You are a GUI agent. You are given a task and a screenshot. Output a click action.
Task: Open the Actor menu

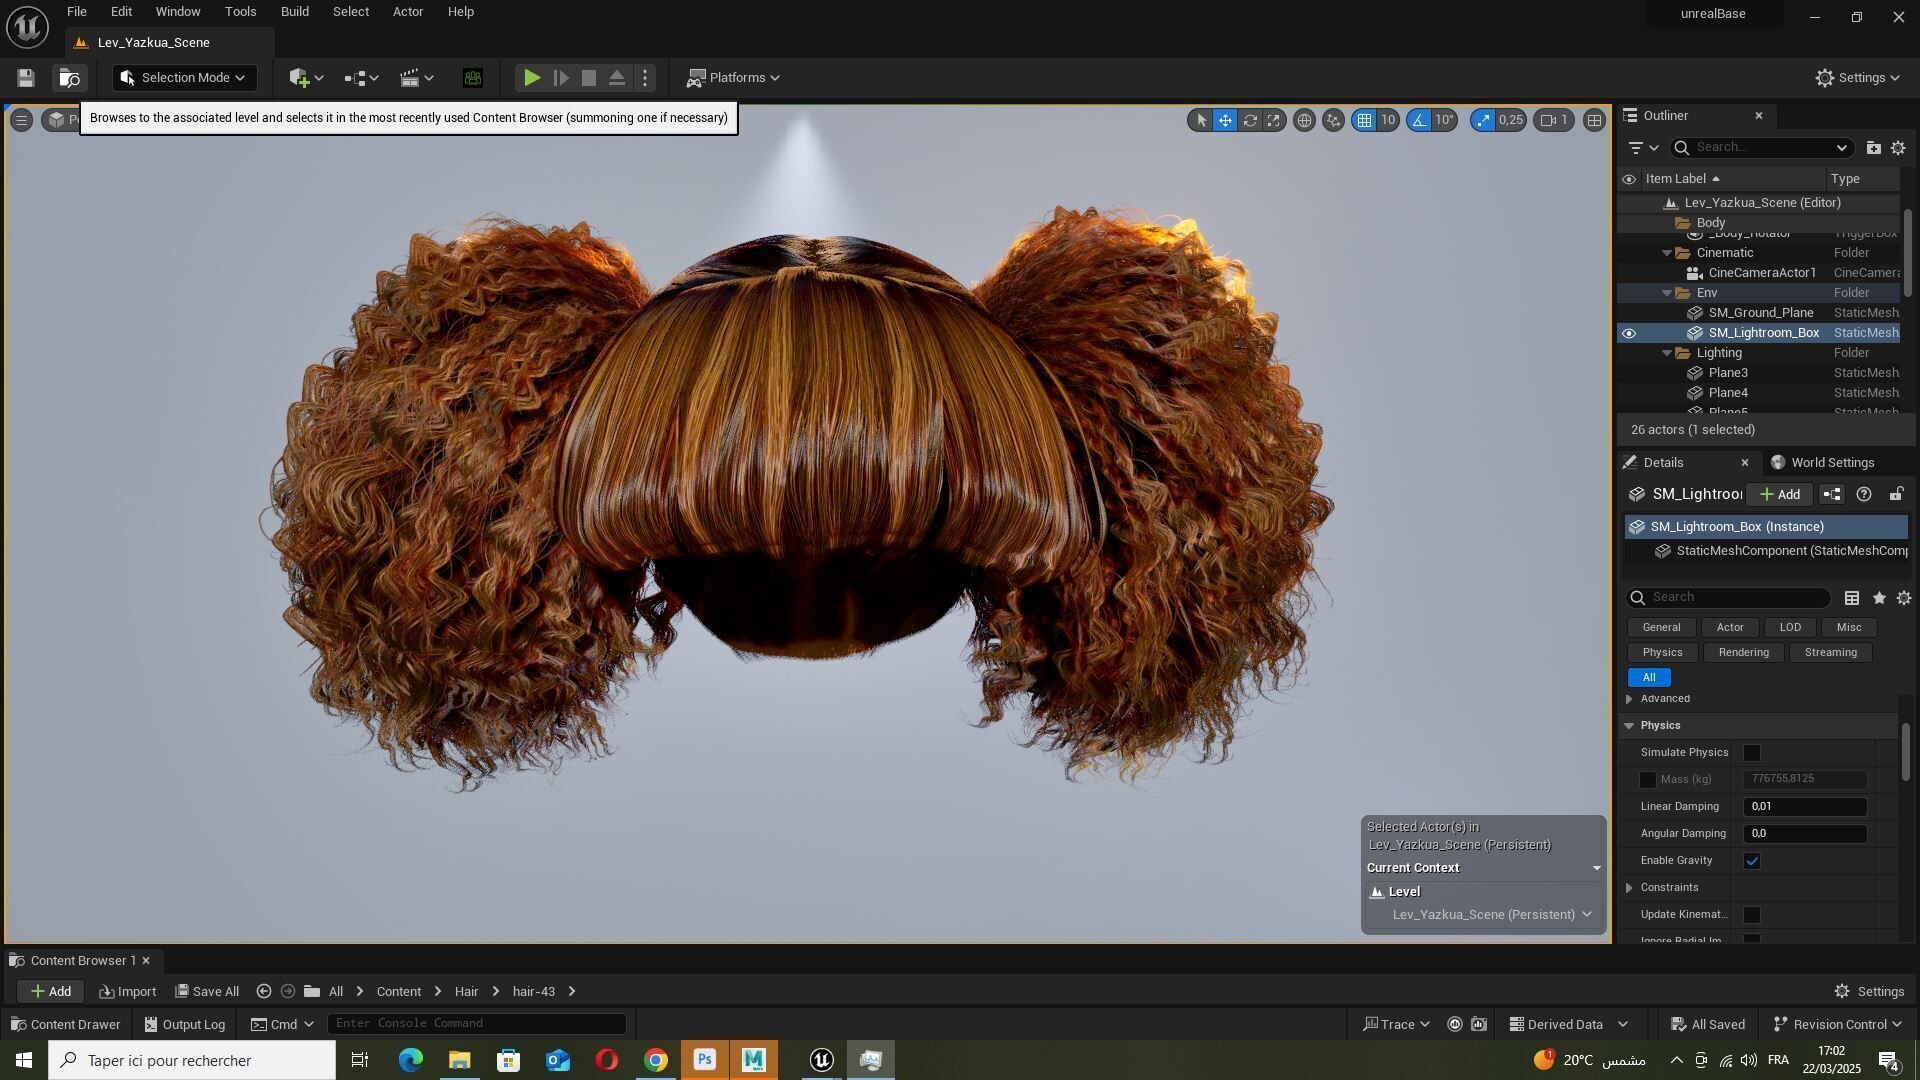click(x=408, y=12)
